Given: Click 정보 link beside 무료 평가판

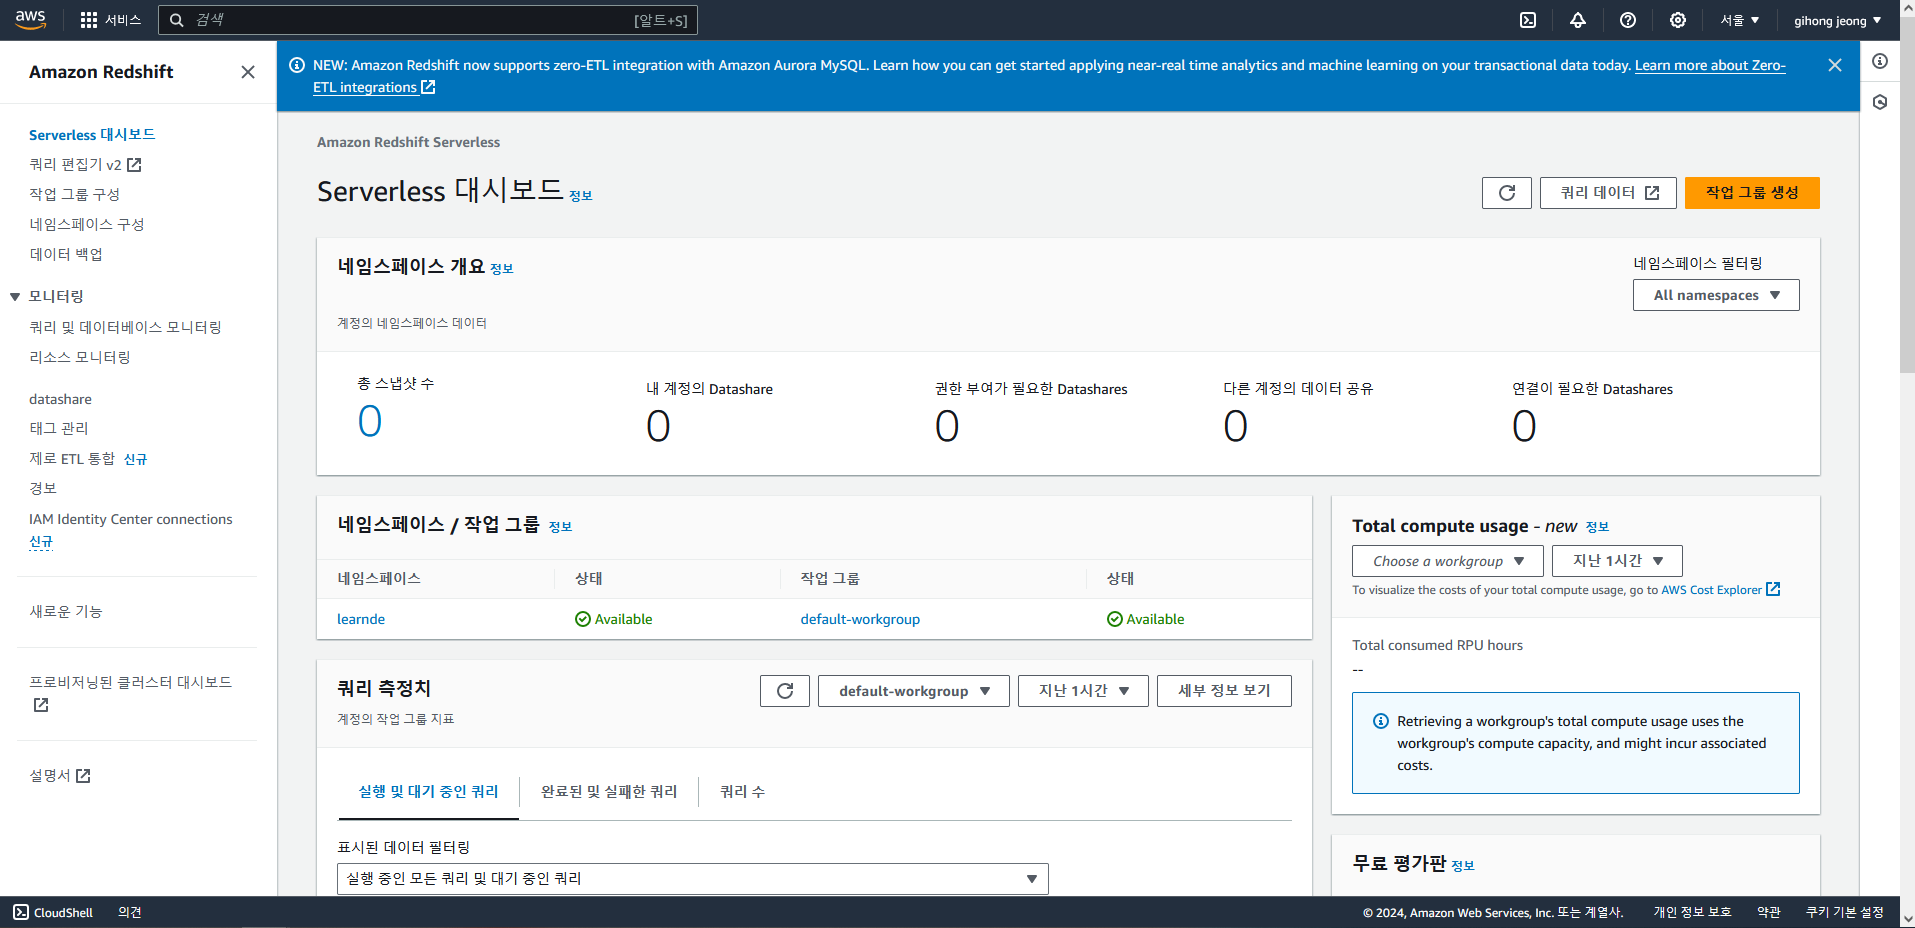Looking at the screenshot, I should tap(1463, 866).
